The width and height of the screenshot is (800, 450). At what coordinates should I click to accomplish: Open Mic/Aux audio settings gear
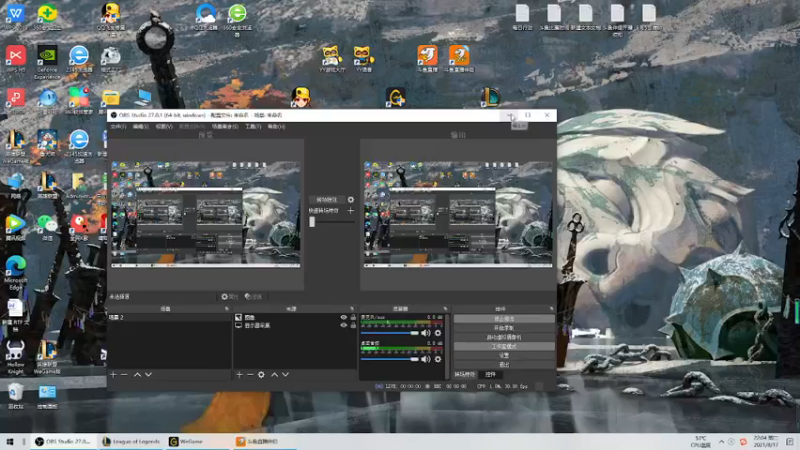tap(438, 333)
